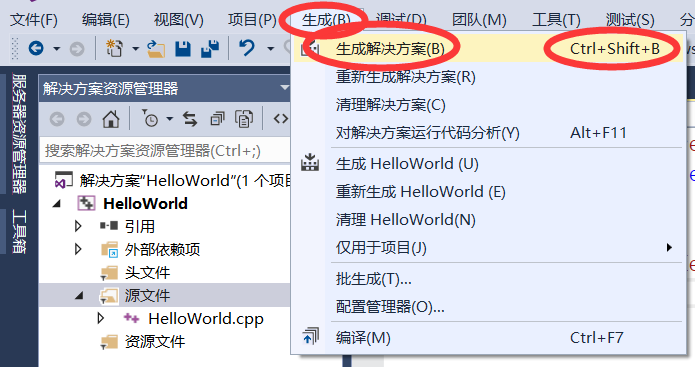Select 生成解决方案(B) menu entry
This screenshot has width=695, height=367.
click(488, 48)
